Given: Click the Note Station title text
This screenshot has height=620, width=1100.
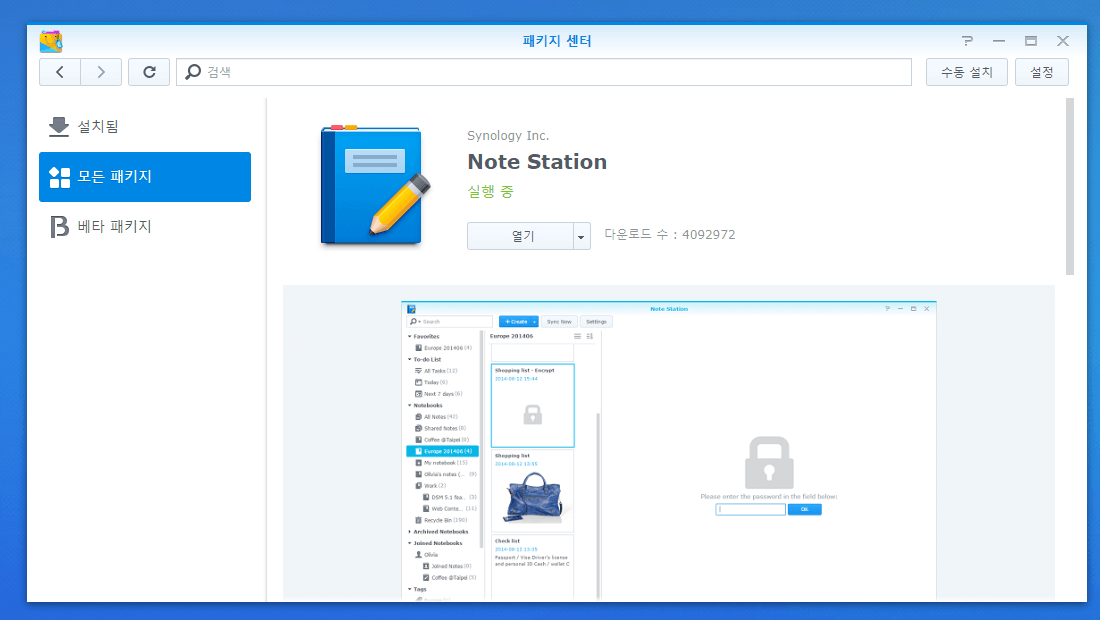Looking at the screenshot, I should pyautogui.click(x=537, y=162).
